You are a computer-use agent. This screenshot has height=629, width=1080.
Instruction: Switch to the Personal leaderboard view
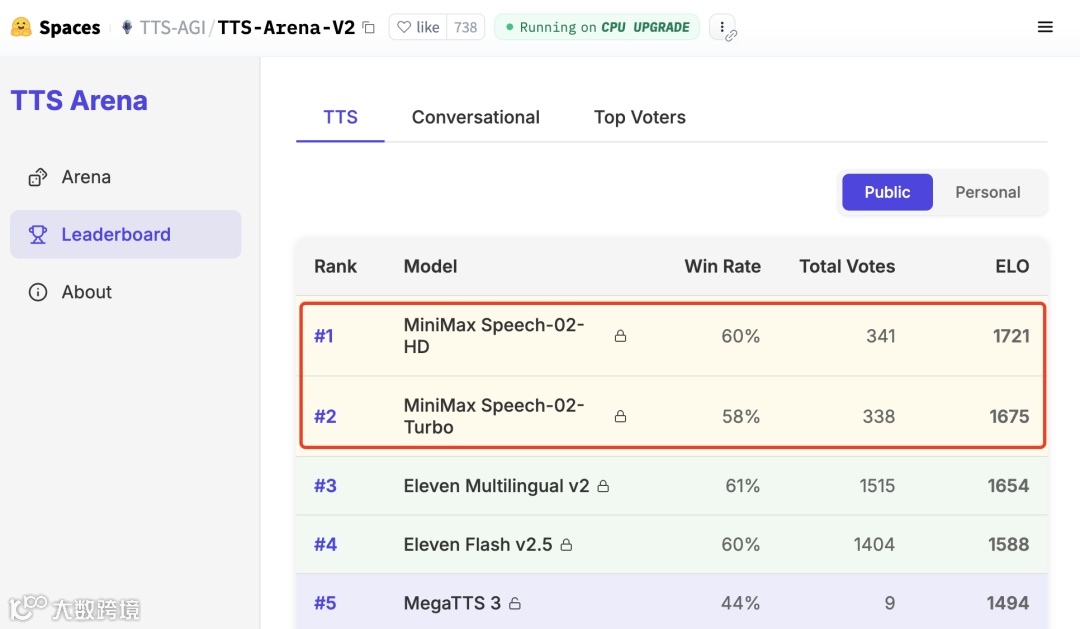click(x=987, y=192)
